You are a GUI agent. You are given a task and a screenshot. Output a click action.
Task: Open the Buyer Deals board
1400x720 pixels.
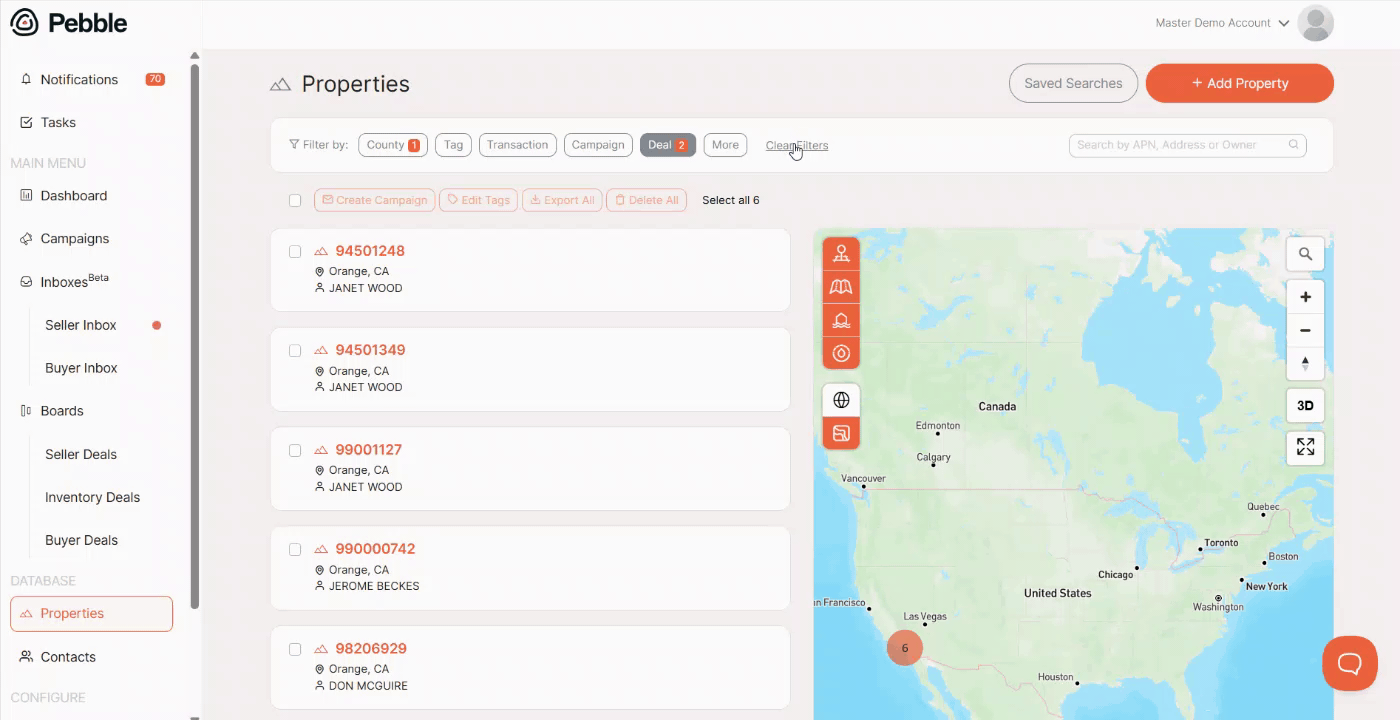[81, 540]
